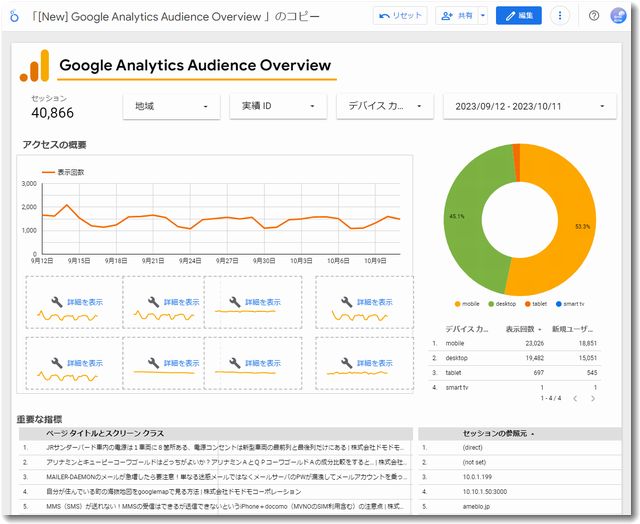The image size is (640, 524).
Task: Open the share options dropdown arrow
Action: (483, 16)
